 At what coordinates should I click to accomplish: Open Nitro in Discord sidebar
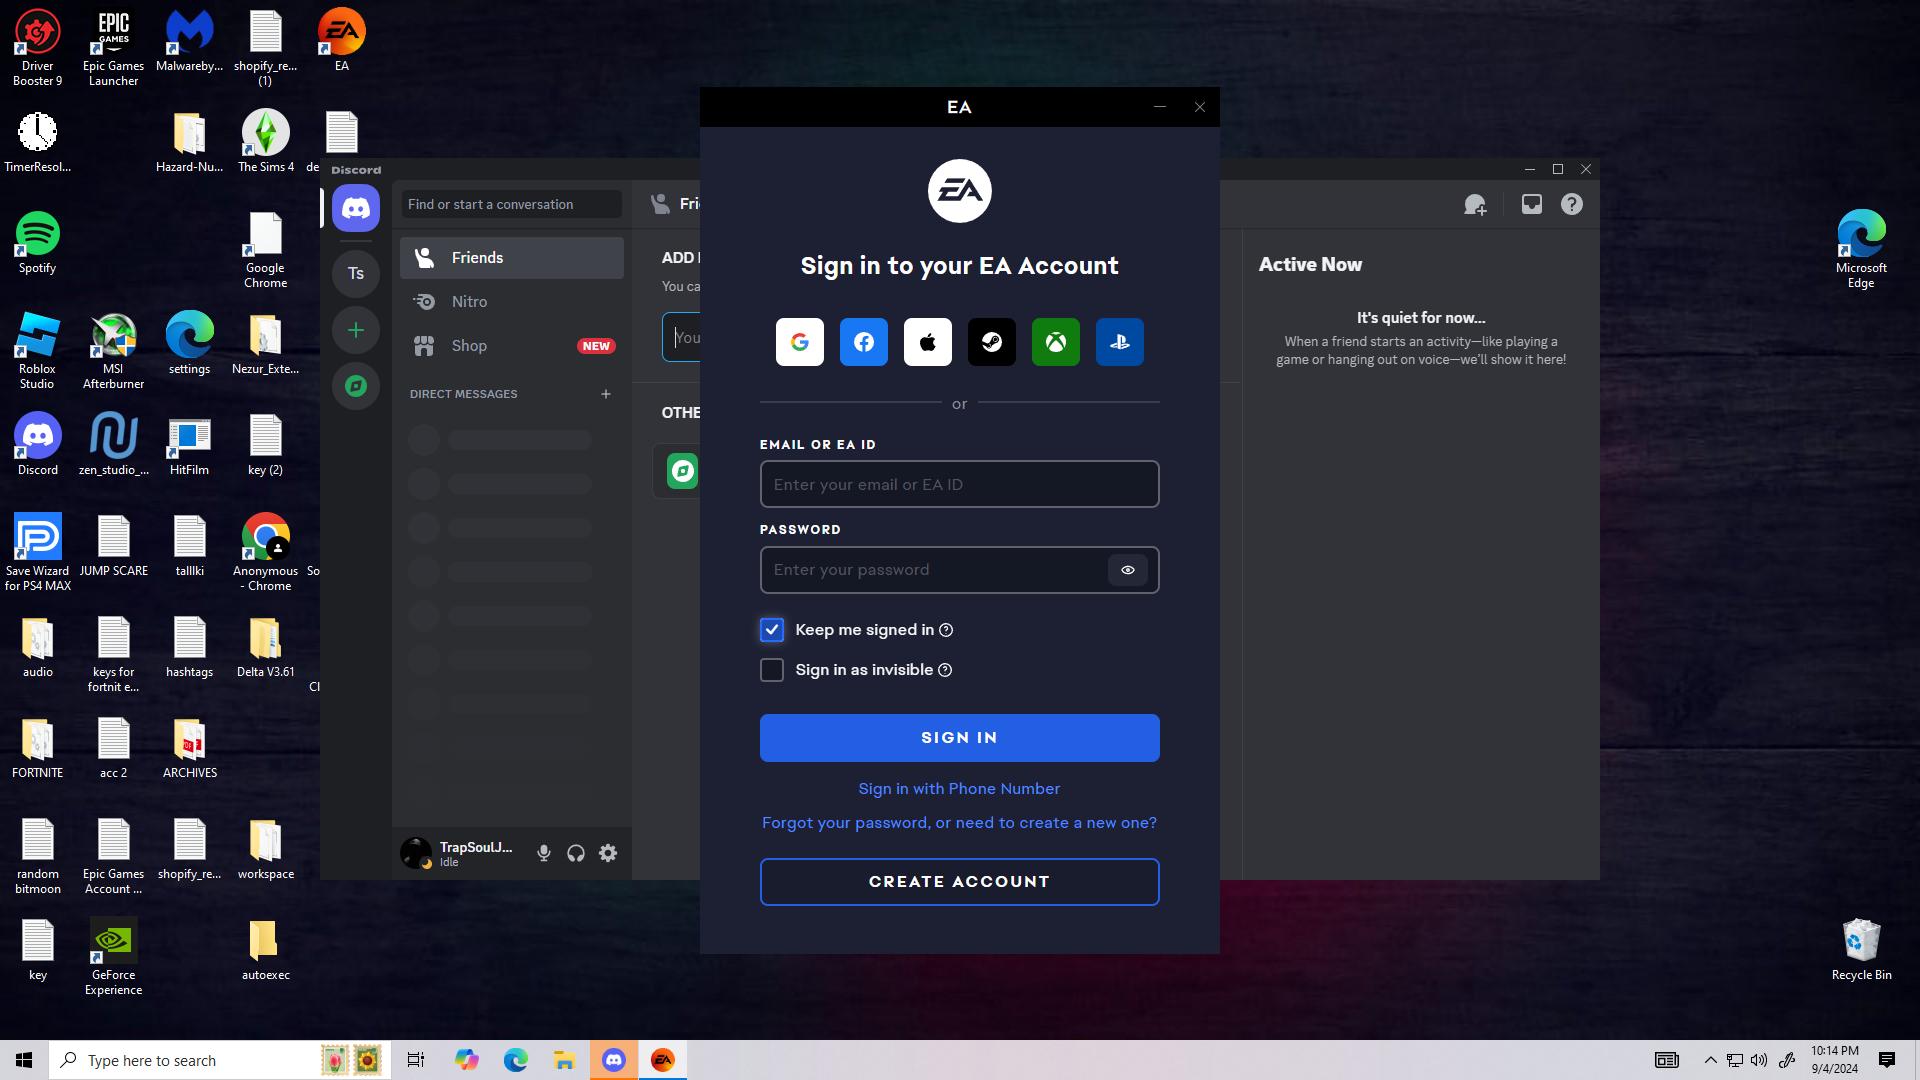point(469,302)
